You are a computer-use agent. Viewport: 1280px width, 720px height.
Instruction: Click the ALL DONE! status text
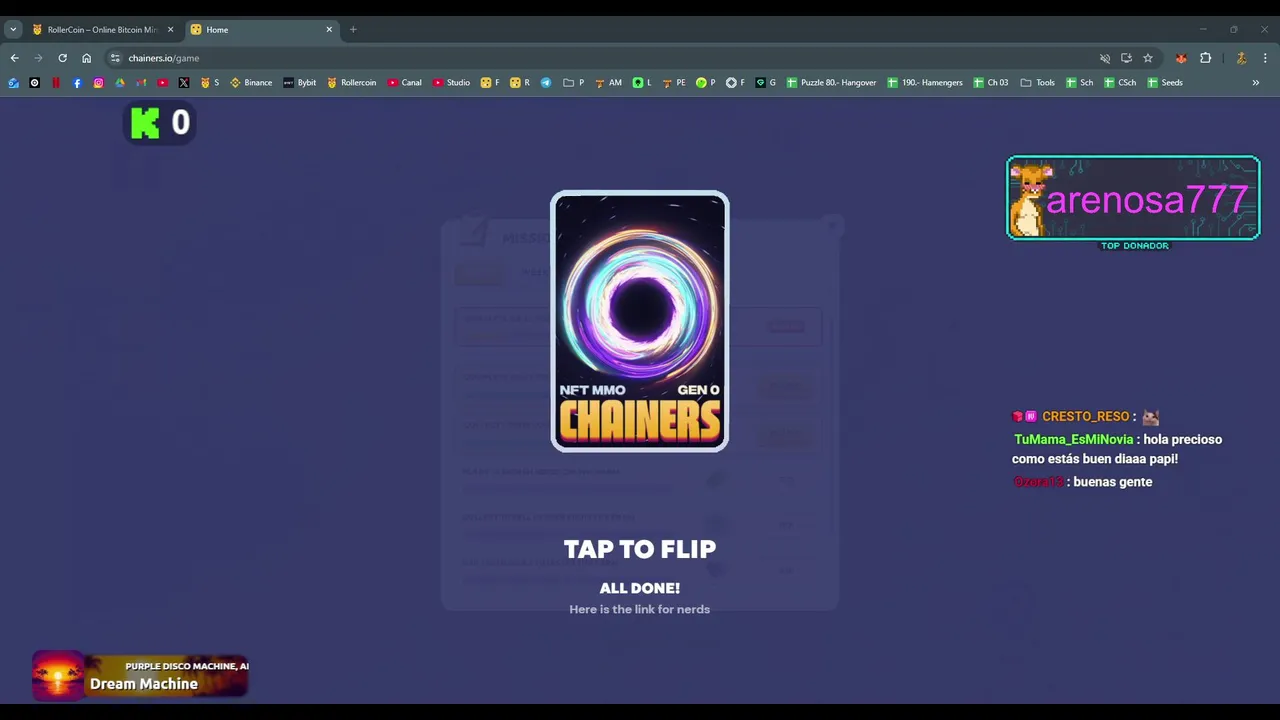[x=640, y=588]
